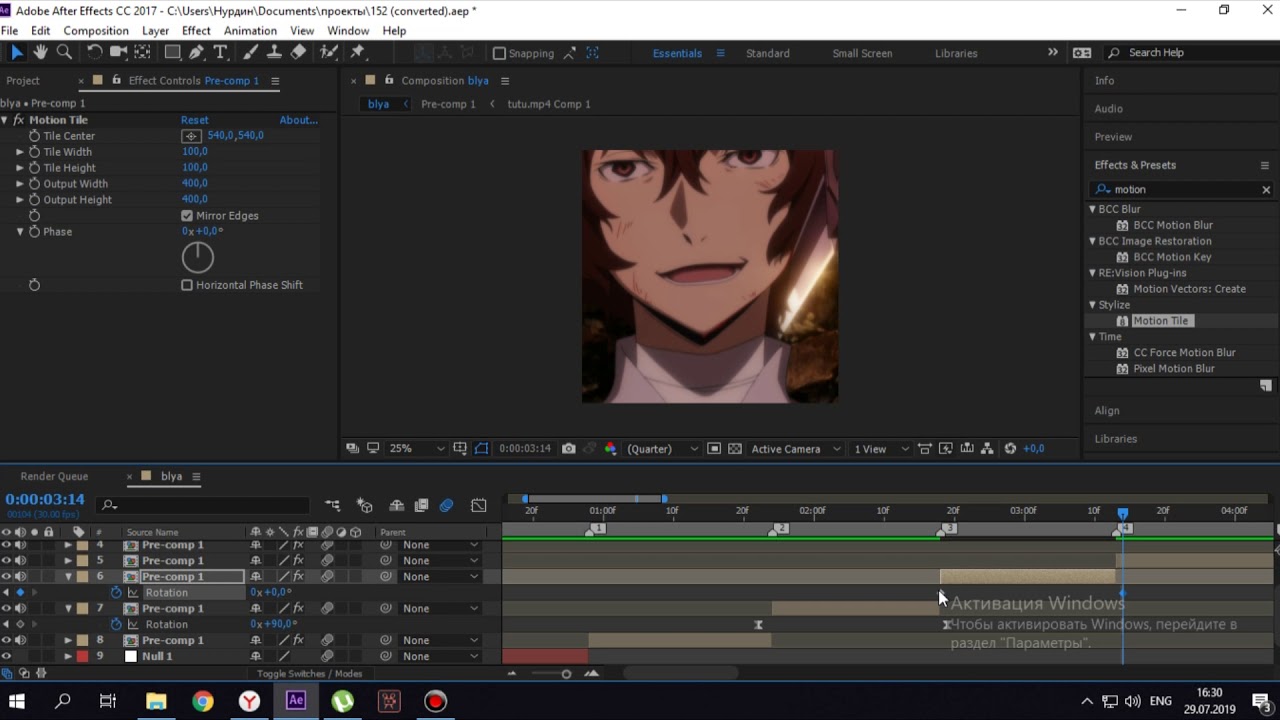Enable Horizontal Phase Shift checkbox
Viewport: 1280px width, 720px height.
pyautogui.click(x=187, y=285)
